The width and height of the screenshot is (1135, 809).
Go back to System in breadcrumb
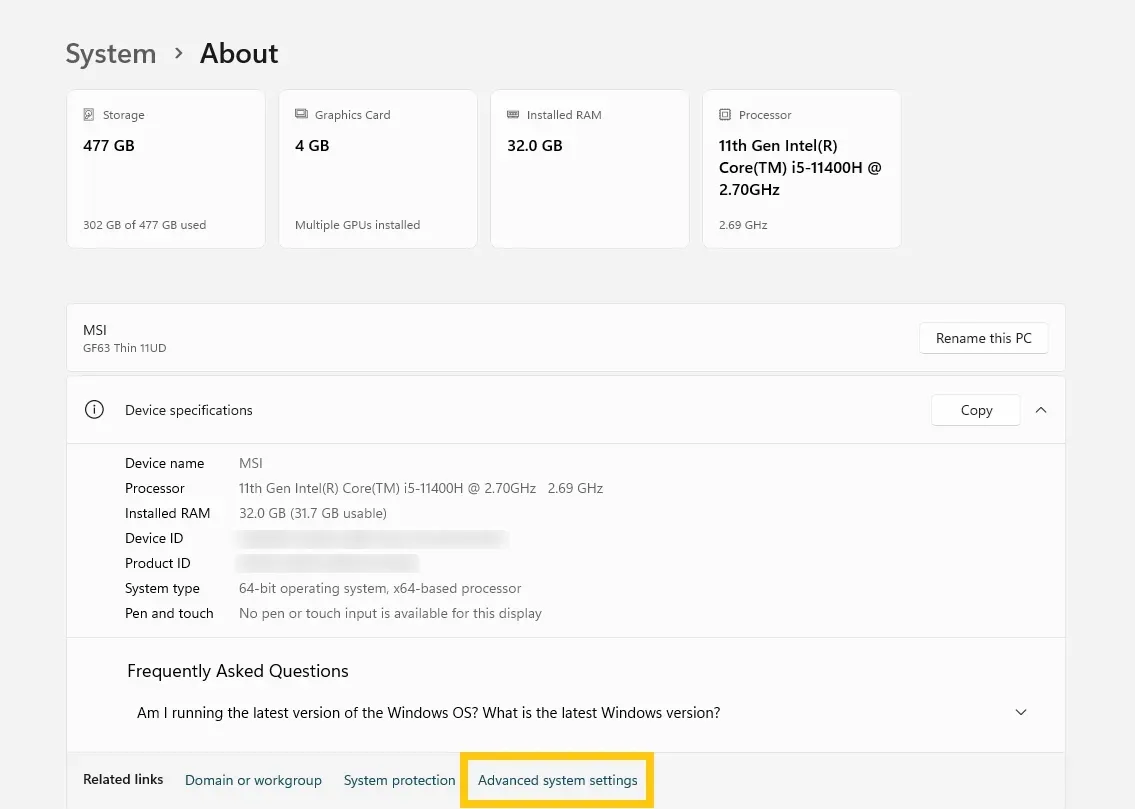[x=111, y=54]
